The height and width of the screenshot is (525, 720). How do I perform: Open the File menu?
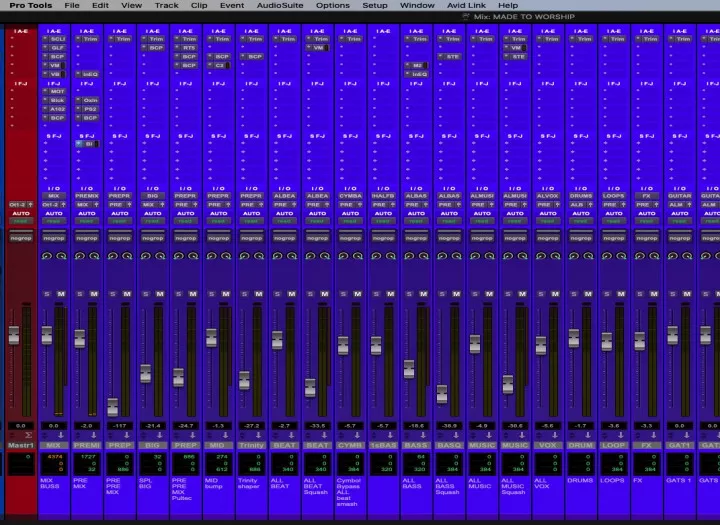(x=72, y=6)
